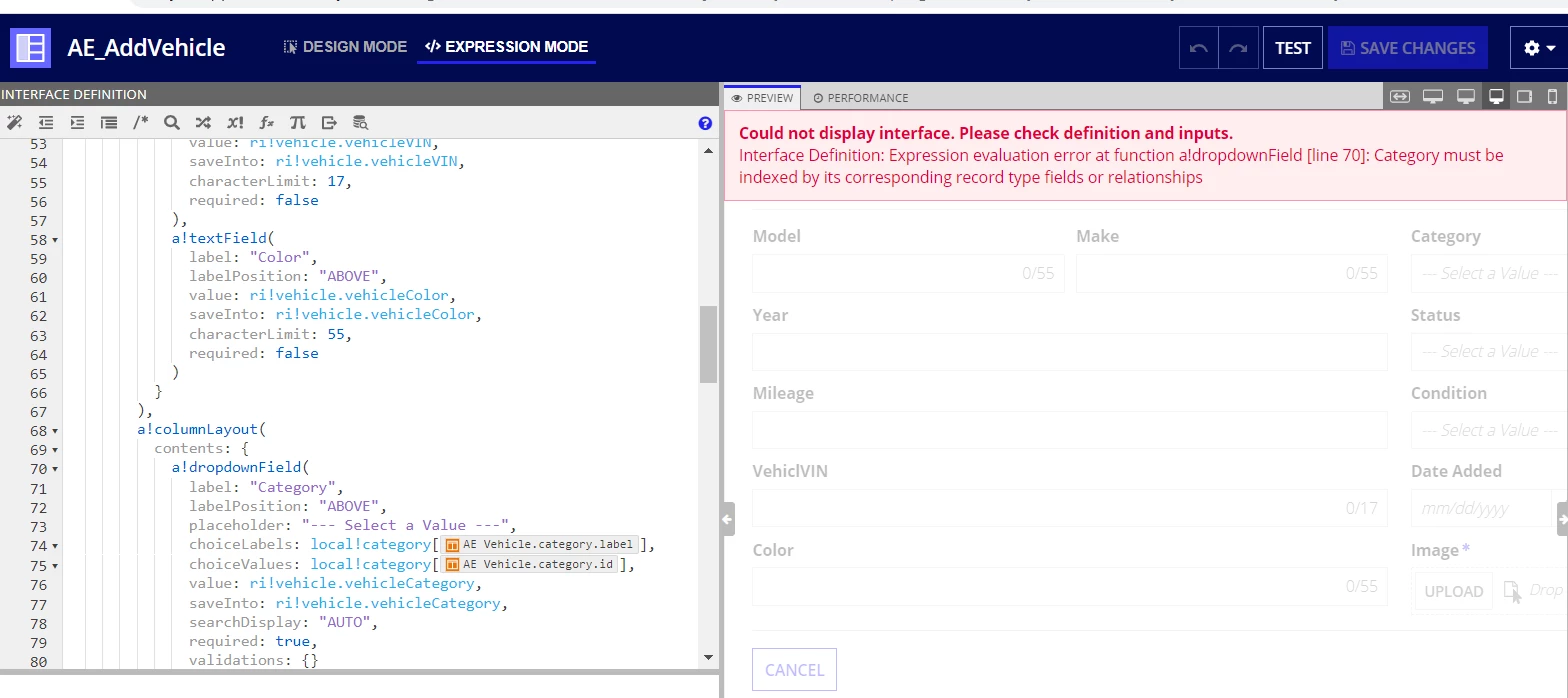Screen dimensions: 1568x698
Task: Click the code editor vertical scrollbar thumb
Action: click(x=708, y=344)
